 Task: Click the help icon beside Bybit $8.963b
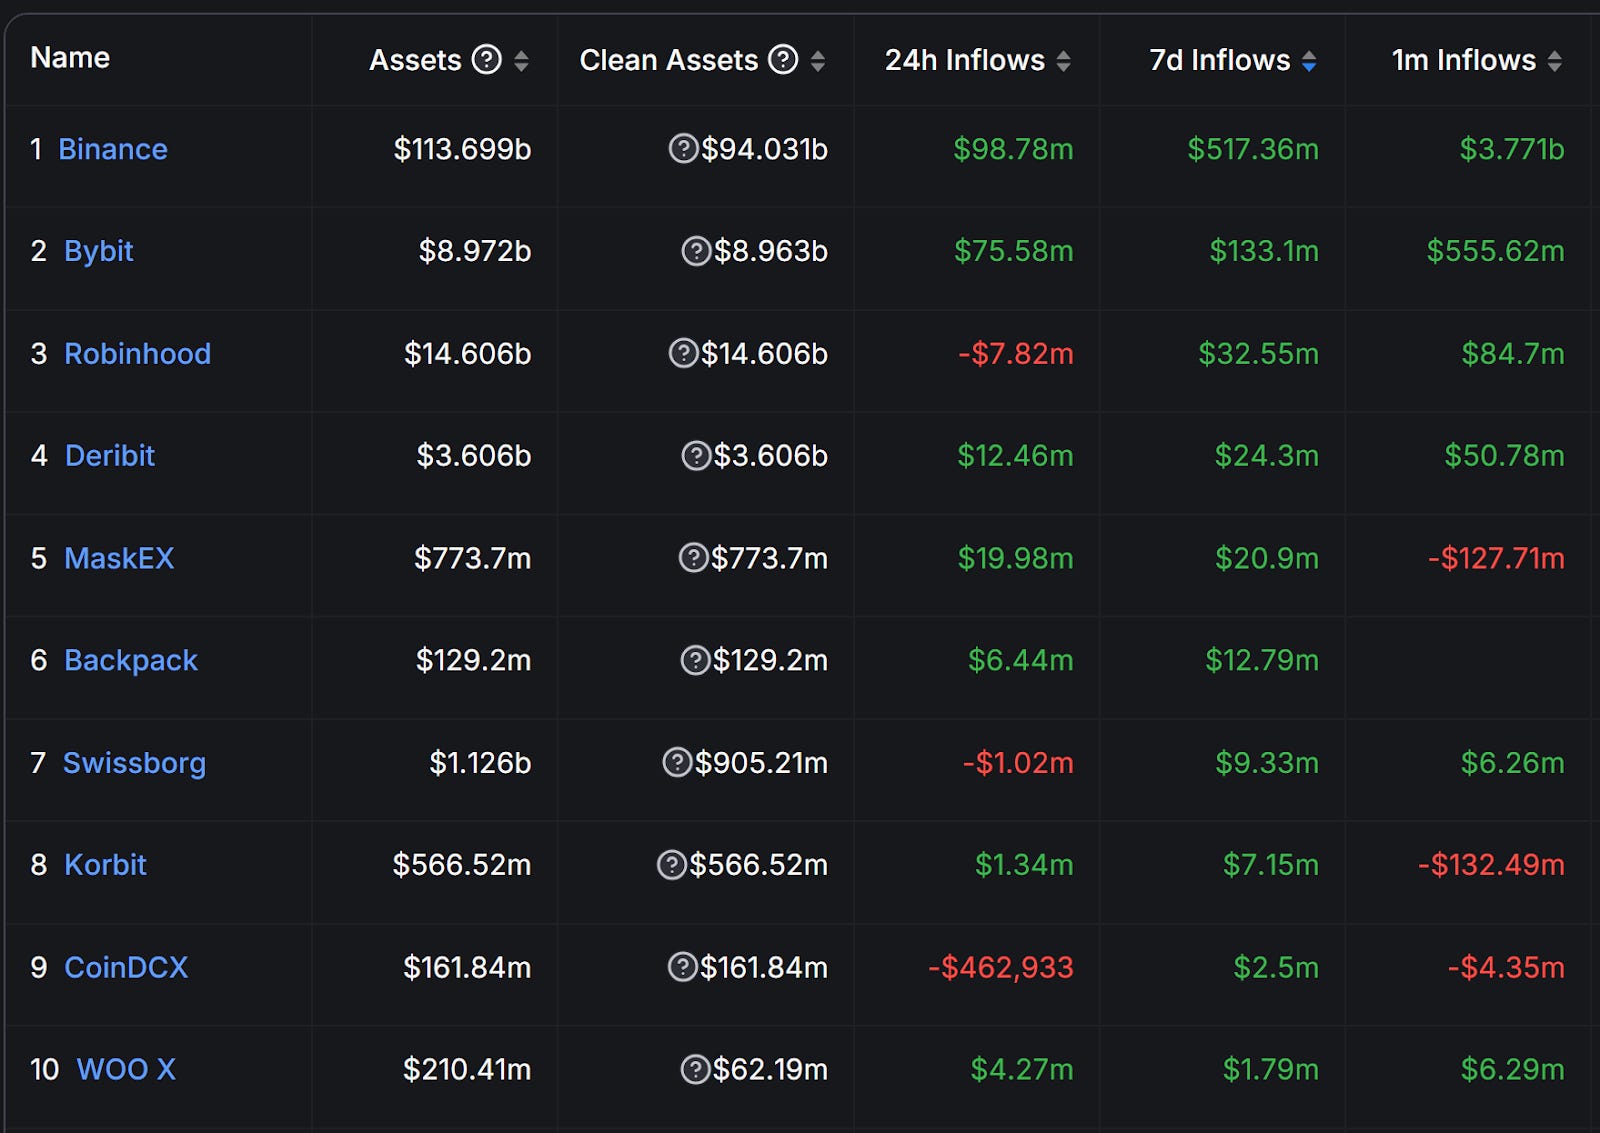tap(696, 251)
